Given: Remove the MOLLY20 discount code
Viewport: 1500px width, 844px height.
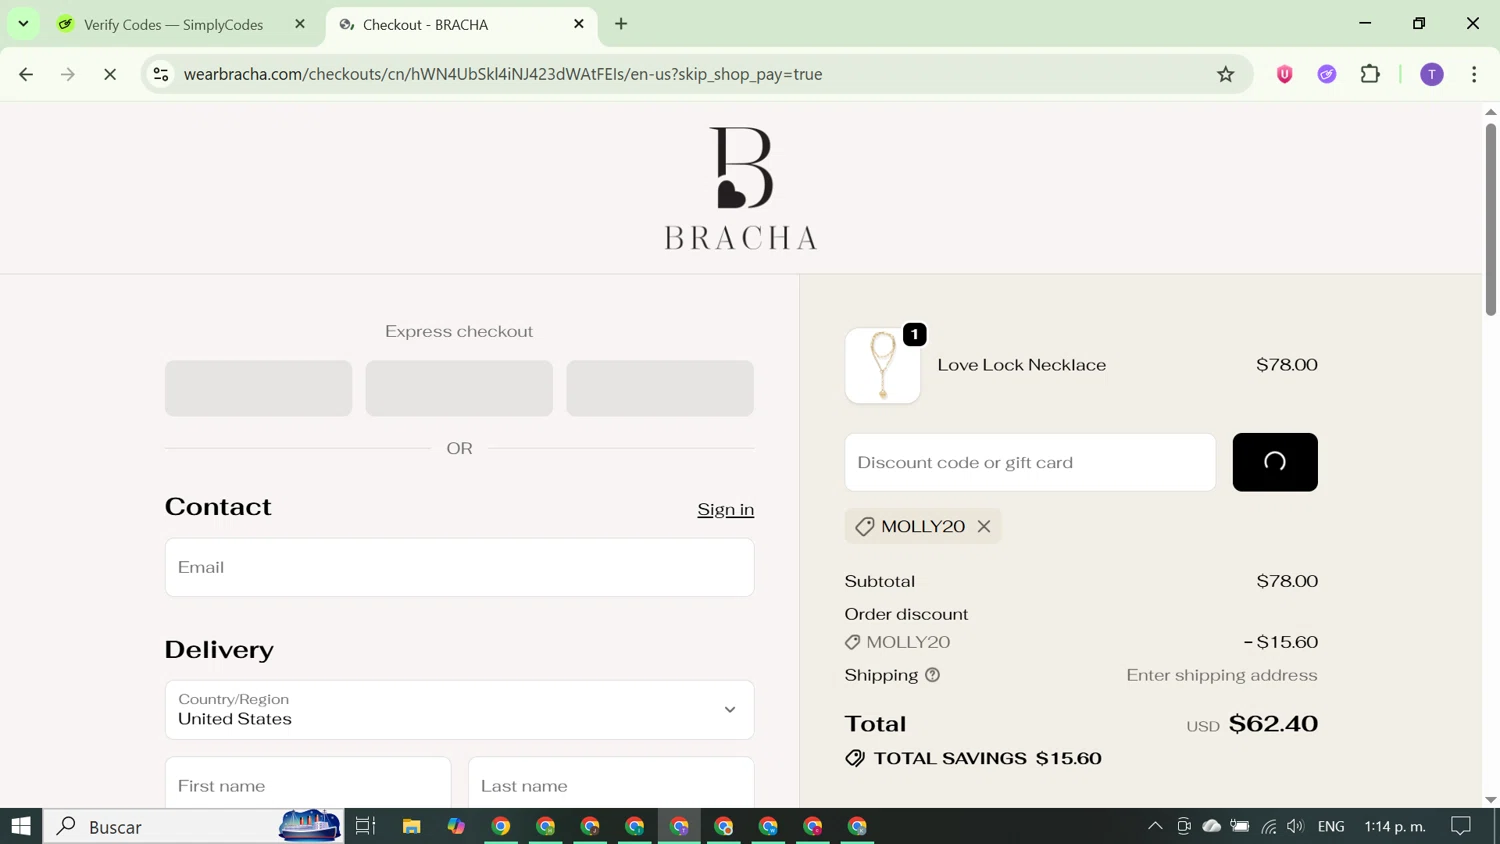Looking at the screenshot, I should [x=984, y=526].
